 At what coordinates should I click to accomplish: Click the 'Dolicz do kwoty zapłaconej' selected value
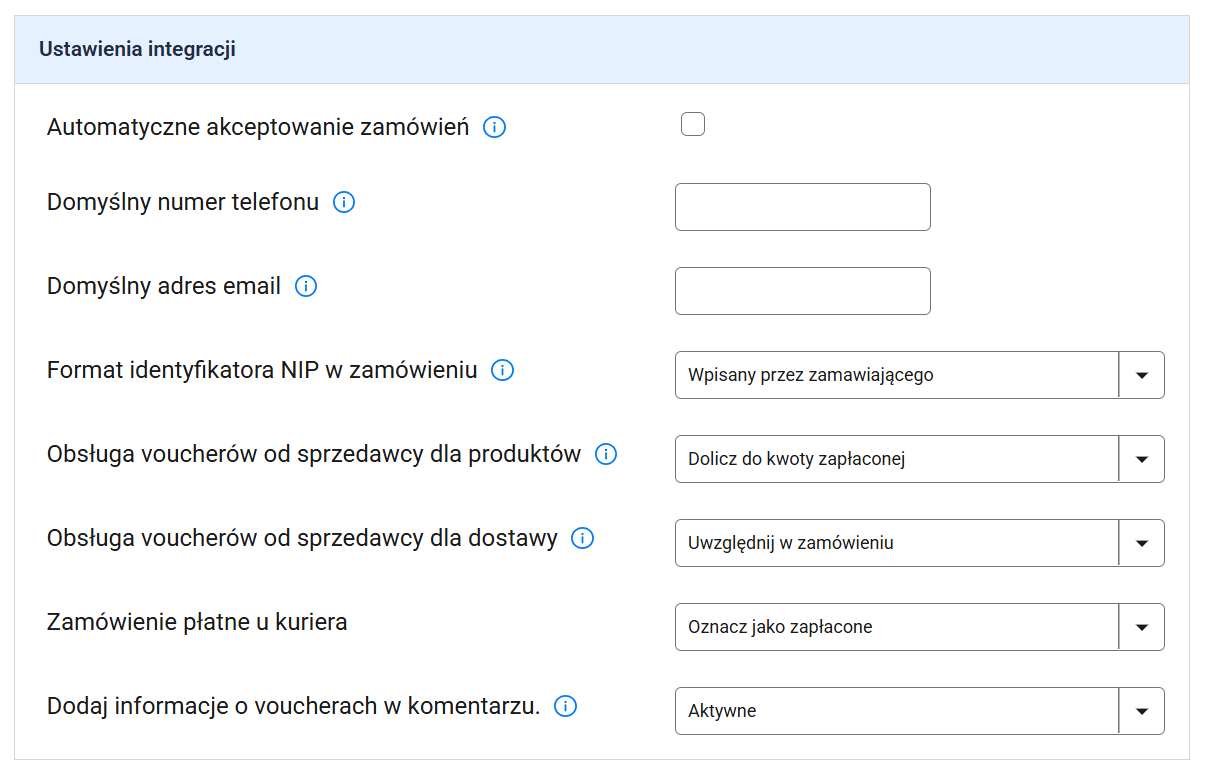tap(797, 459)
